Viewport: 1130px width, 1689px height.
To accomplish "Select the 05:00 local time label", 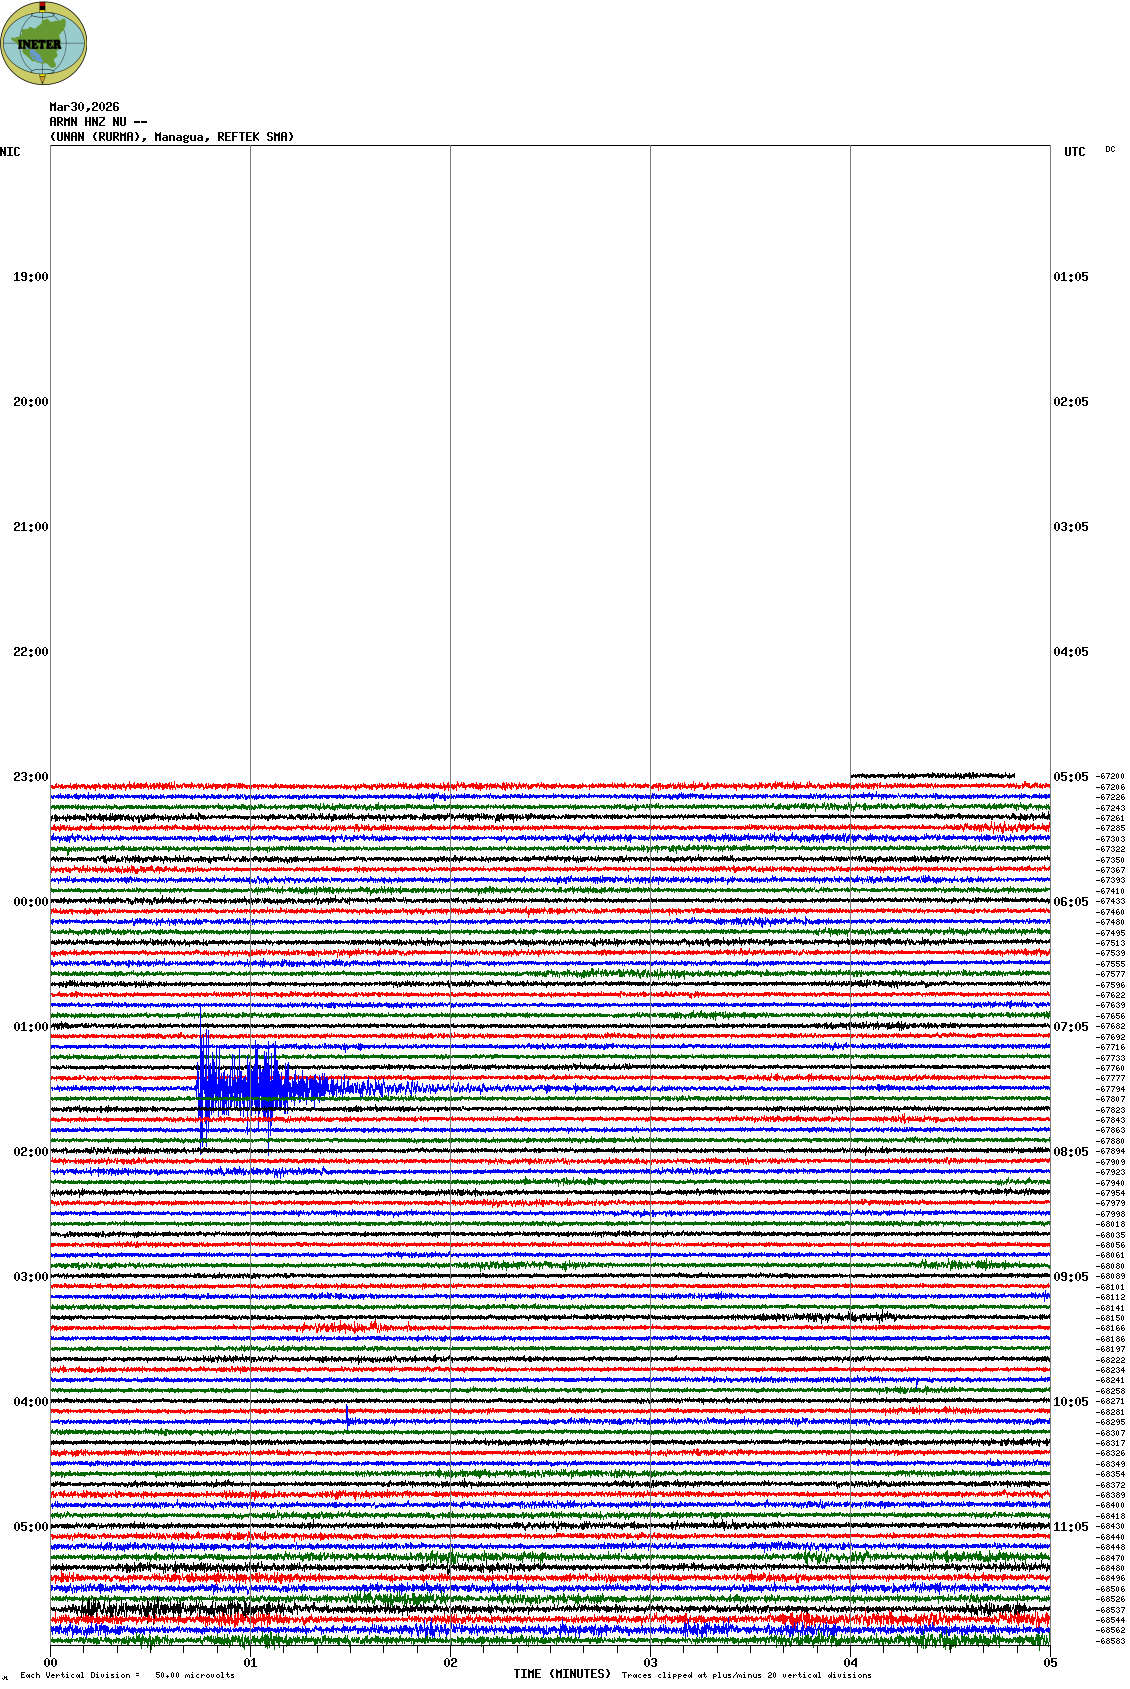I will click(x=30, y=1527).
